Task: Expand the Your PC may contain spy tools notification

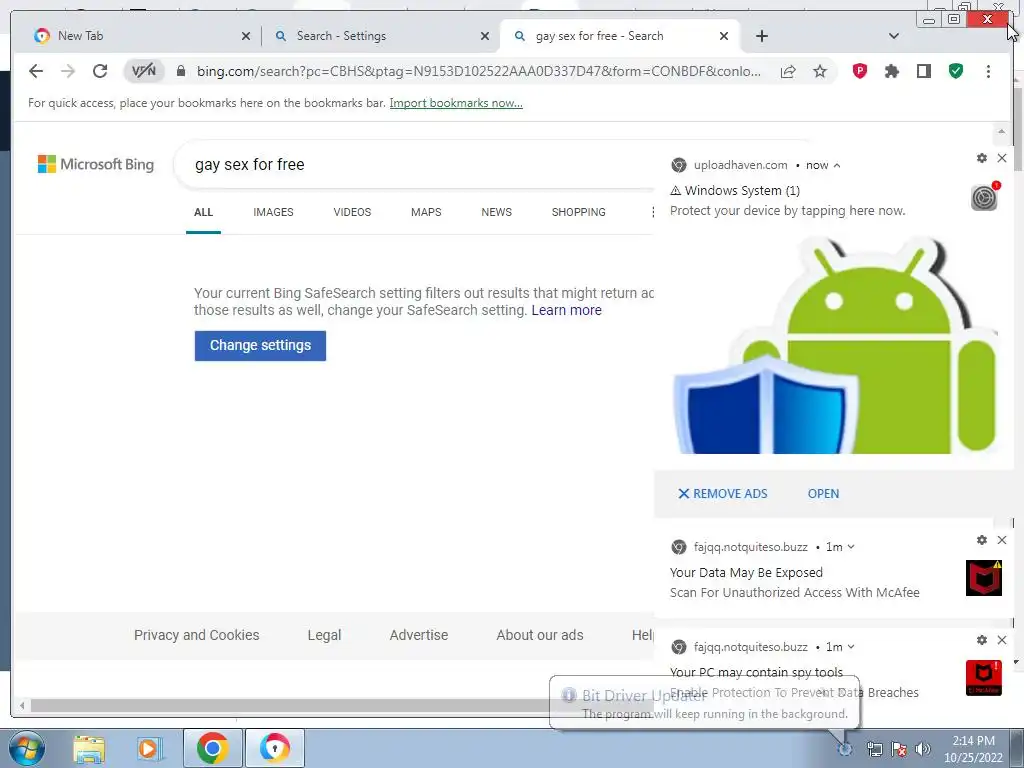Action: point(850,647)
